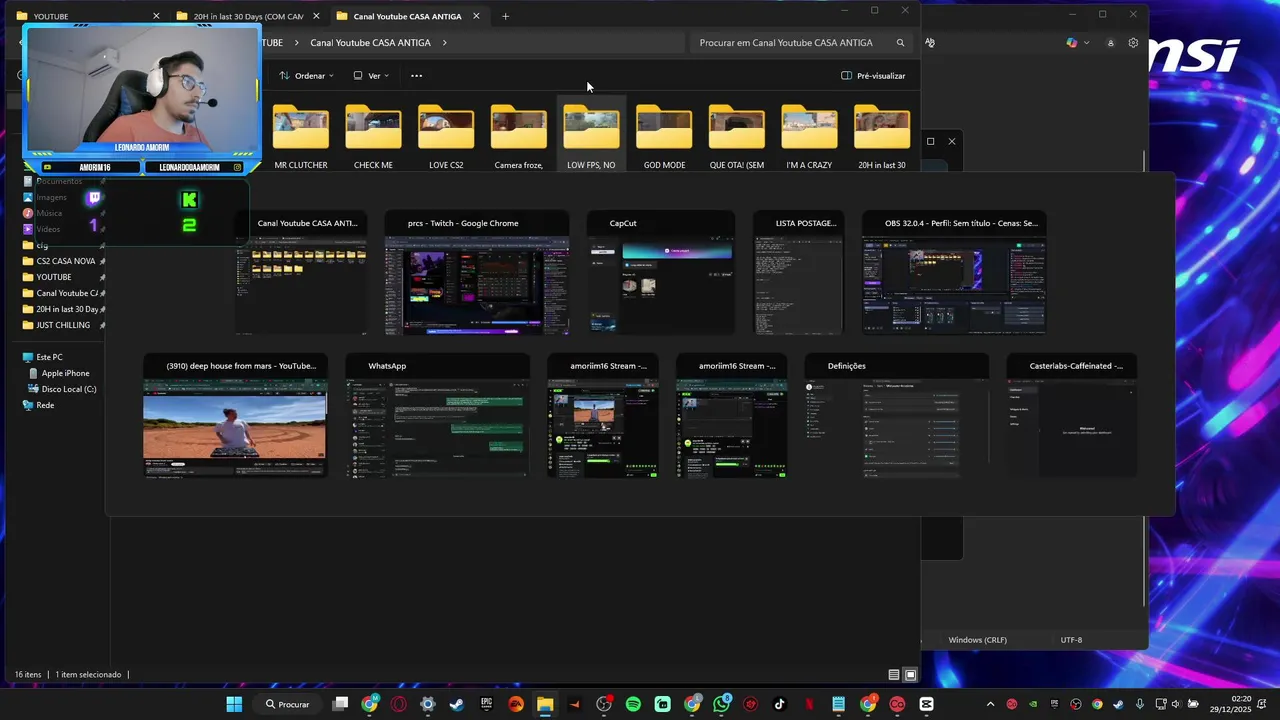Click the Procurar em Canal Youtube search field
The image size is (1280, 720).
(800, 43)
